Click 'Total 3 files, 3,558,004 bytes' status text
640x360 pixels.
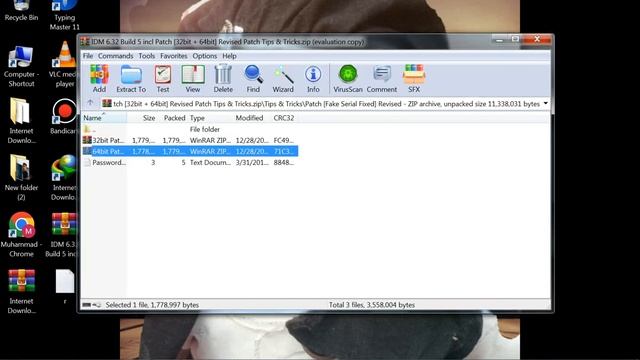[372, 305]
